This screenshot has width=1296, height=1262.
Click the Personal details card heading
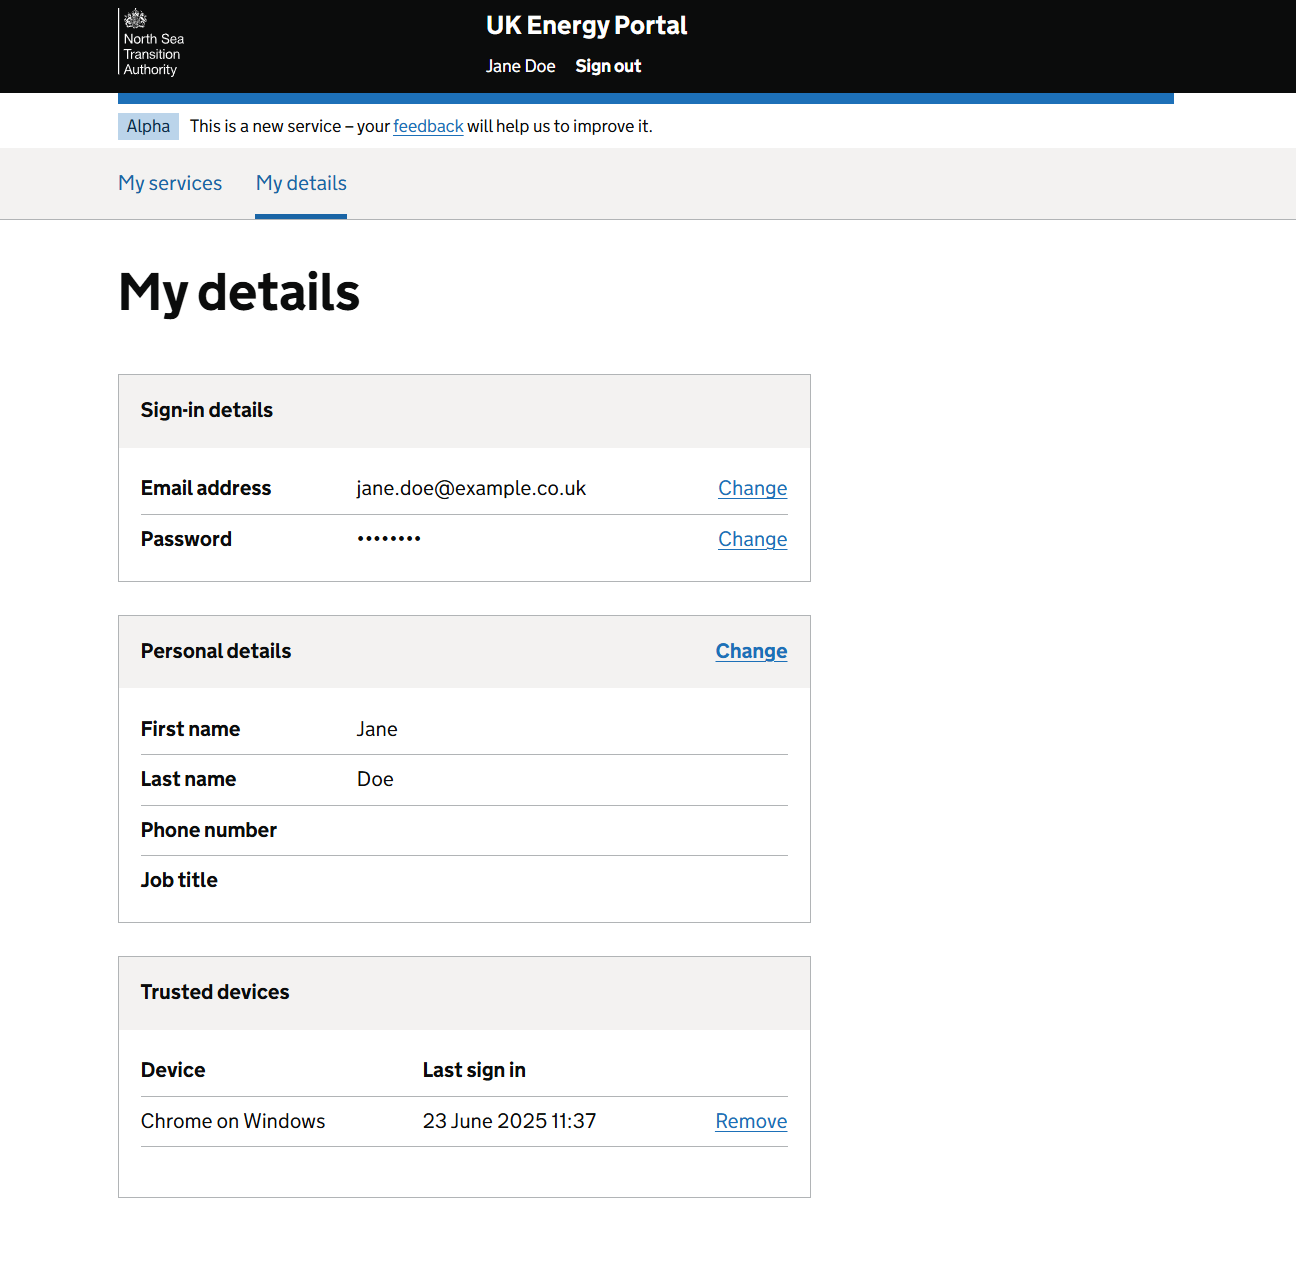pos(216,651)
